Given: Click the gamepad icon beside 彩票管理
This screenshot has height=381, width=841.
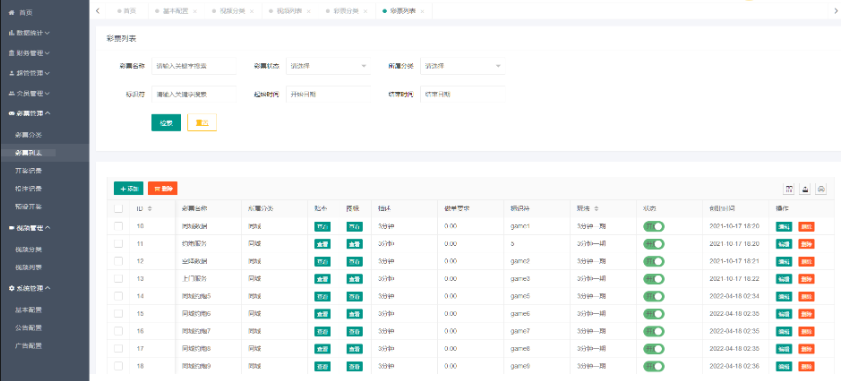Looking at the screenshot, I should click(x=11, y=113).
